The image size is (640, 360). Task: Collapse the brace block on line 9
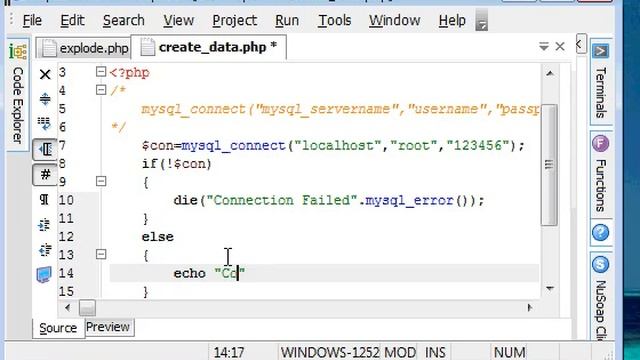coord(101,181)
